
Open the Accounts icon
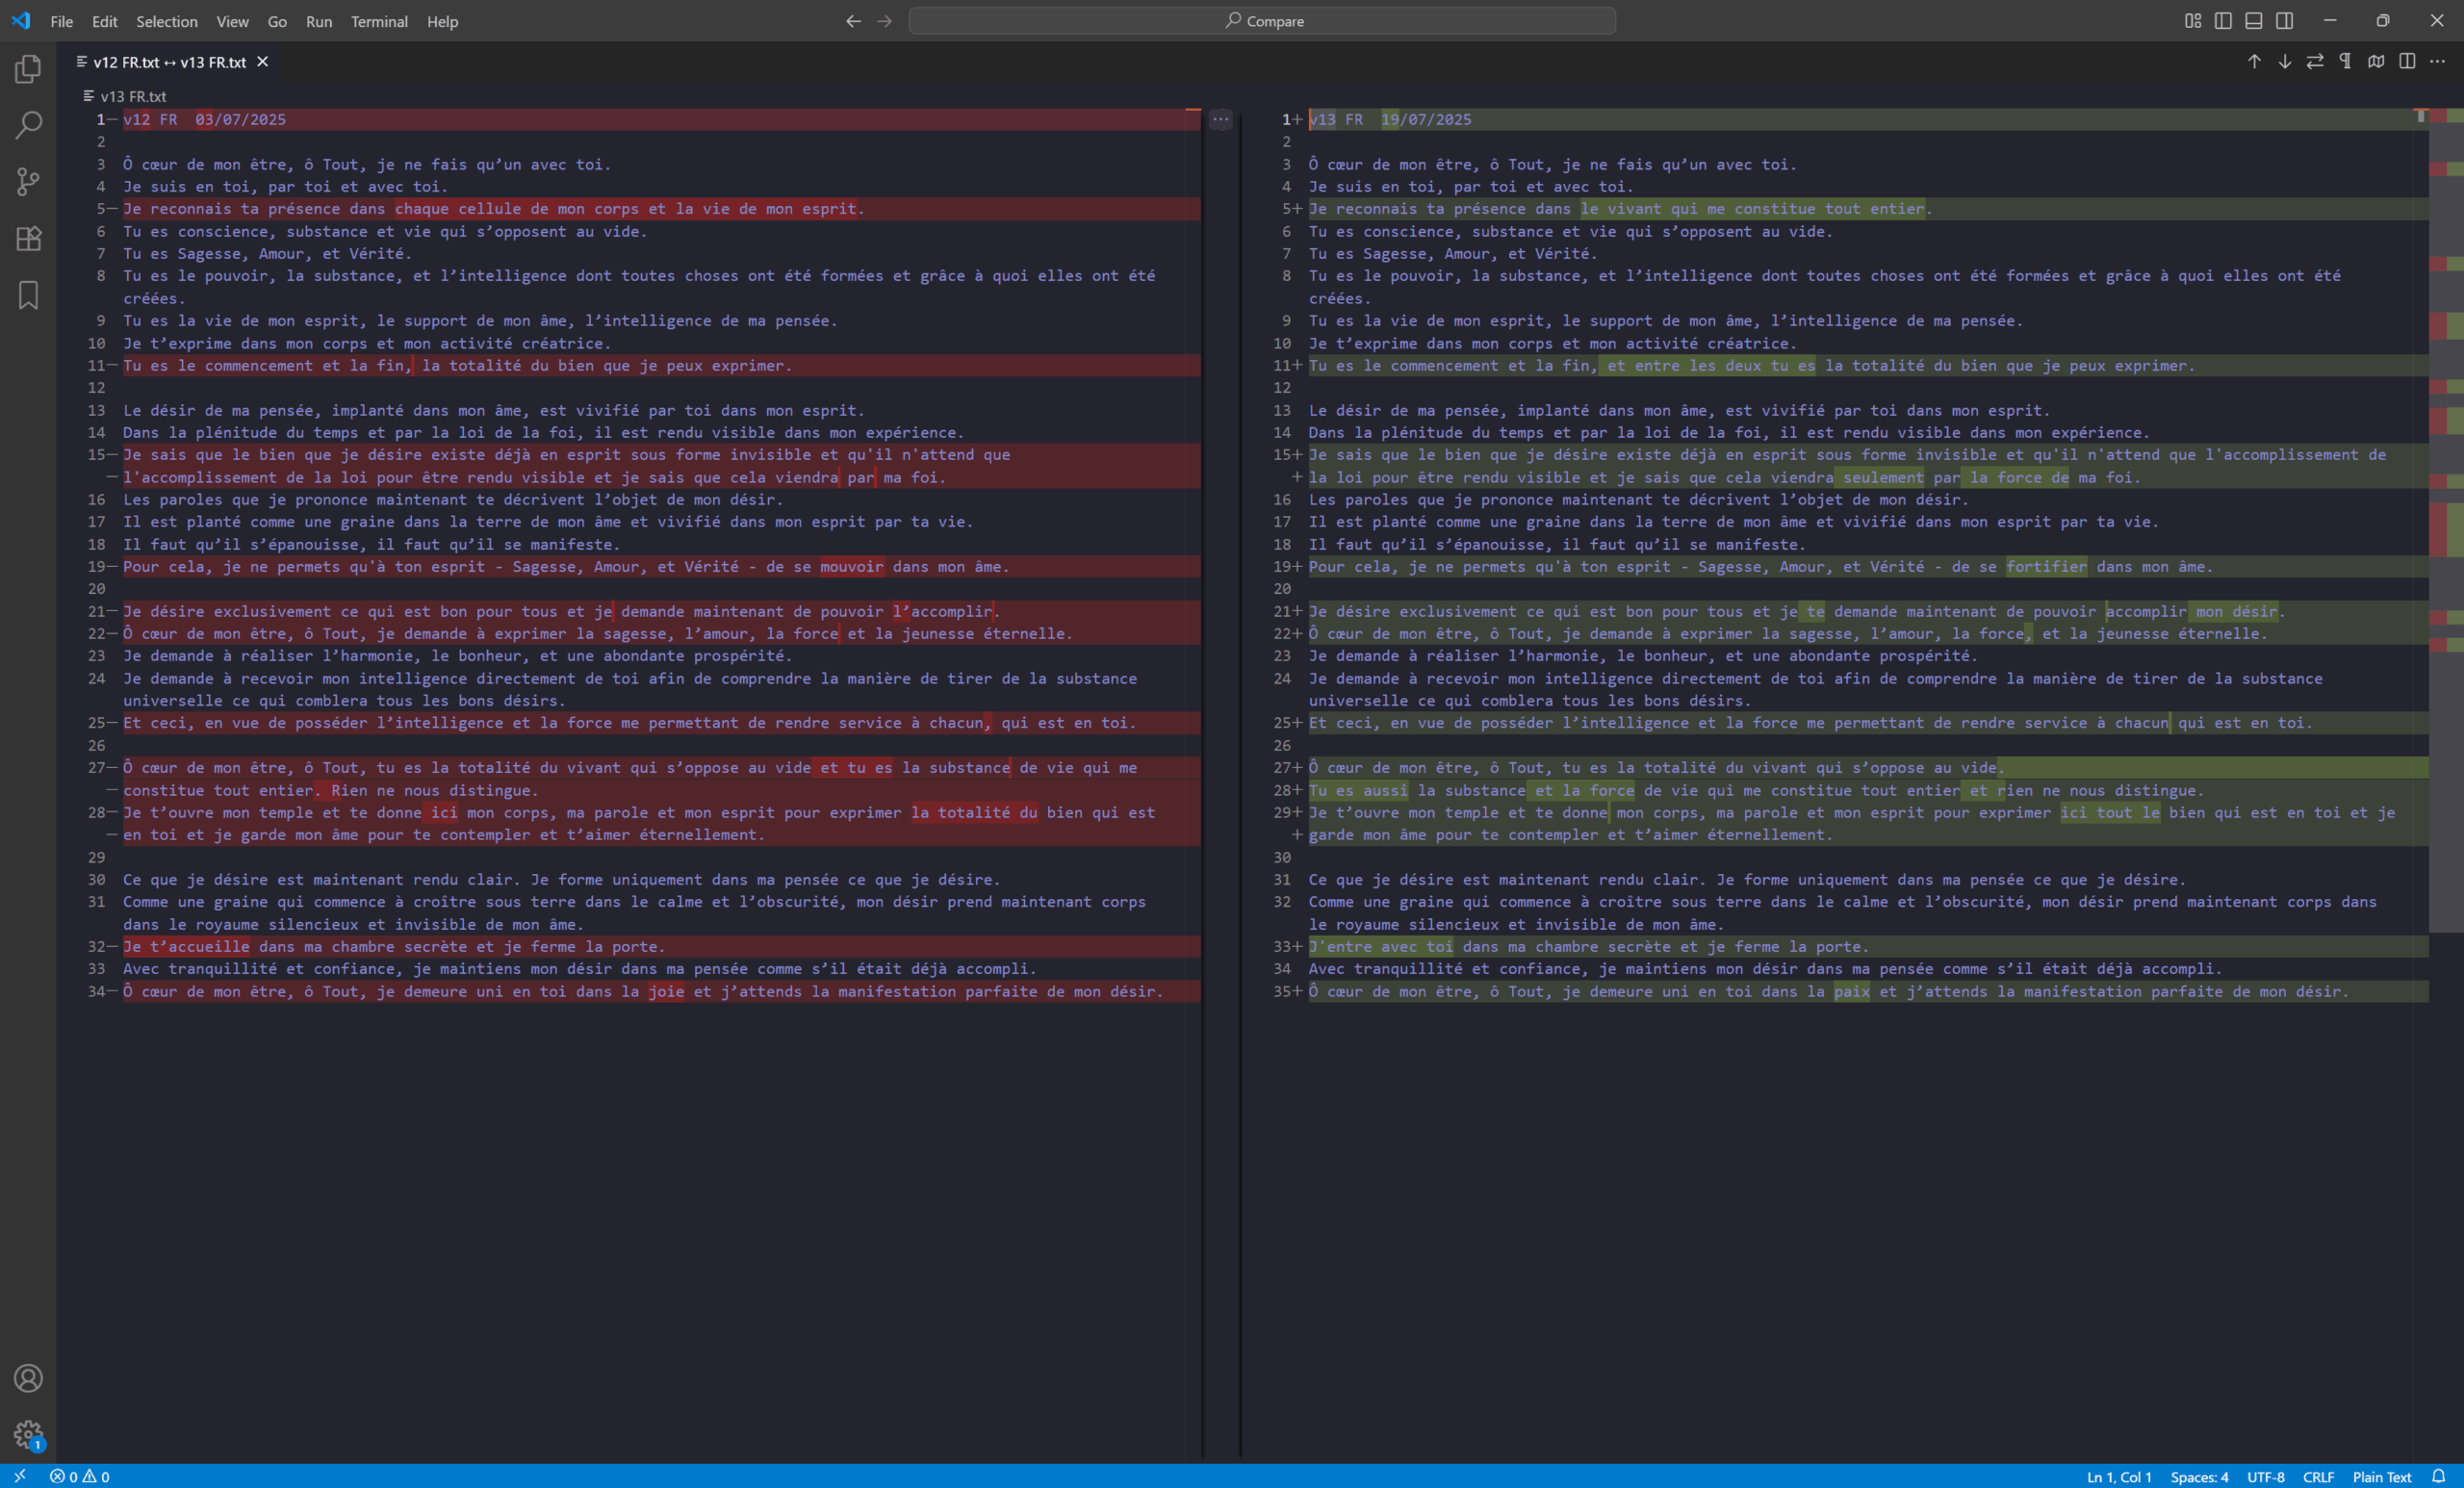tap(28, 1378)
